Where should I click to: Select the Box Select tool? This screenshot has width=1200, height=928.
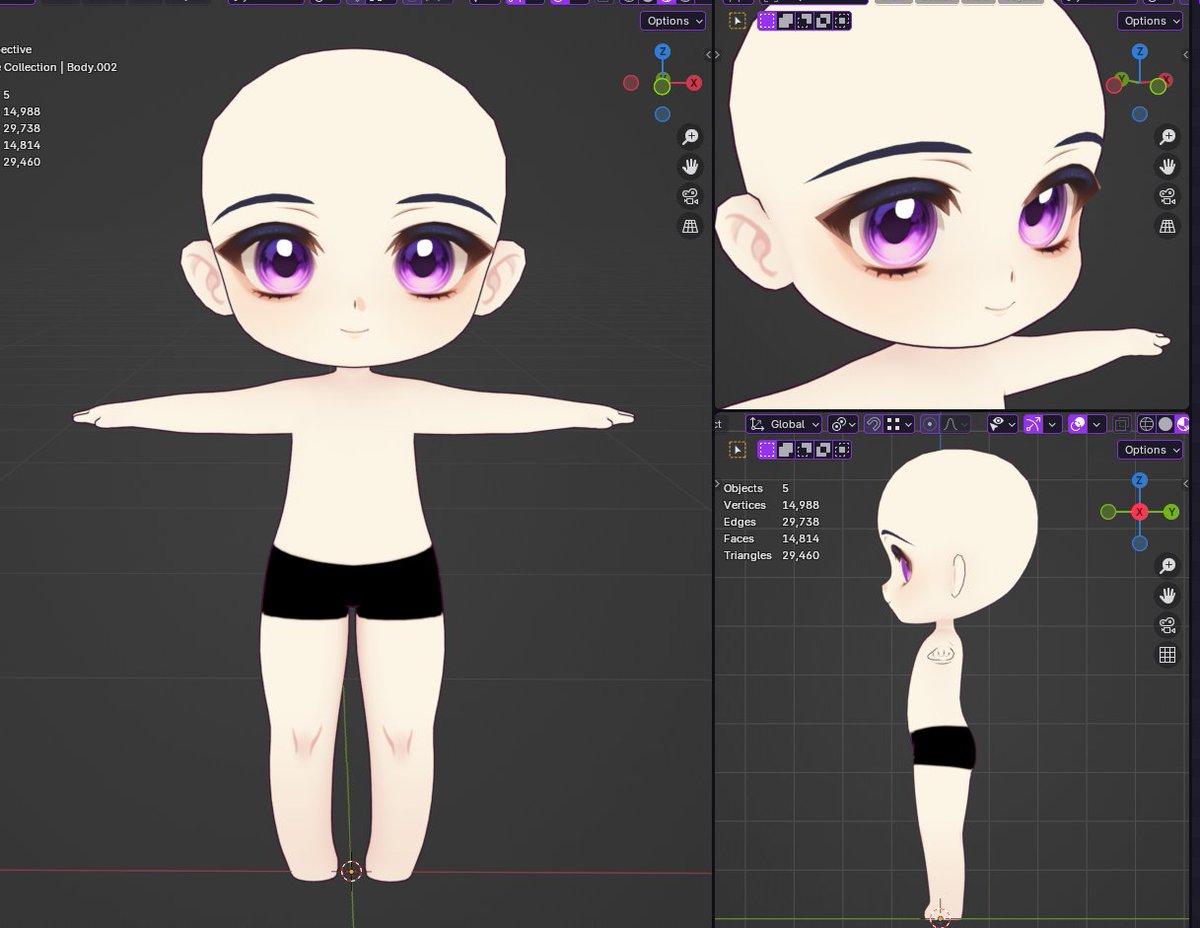(x=768, y=20)
